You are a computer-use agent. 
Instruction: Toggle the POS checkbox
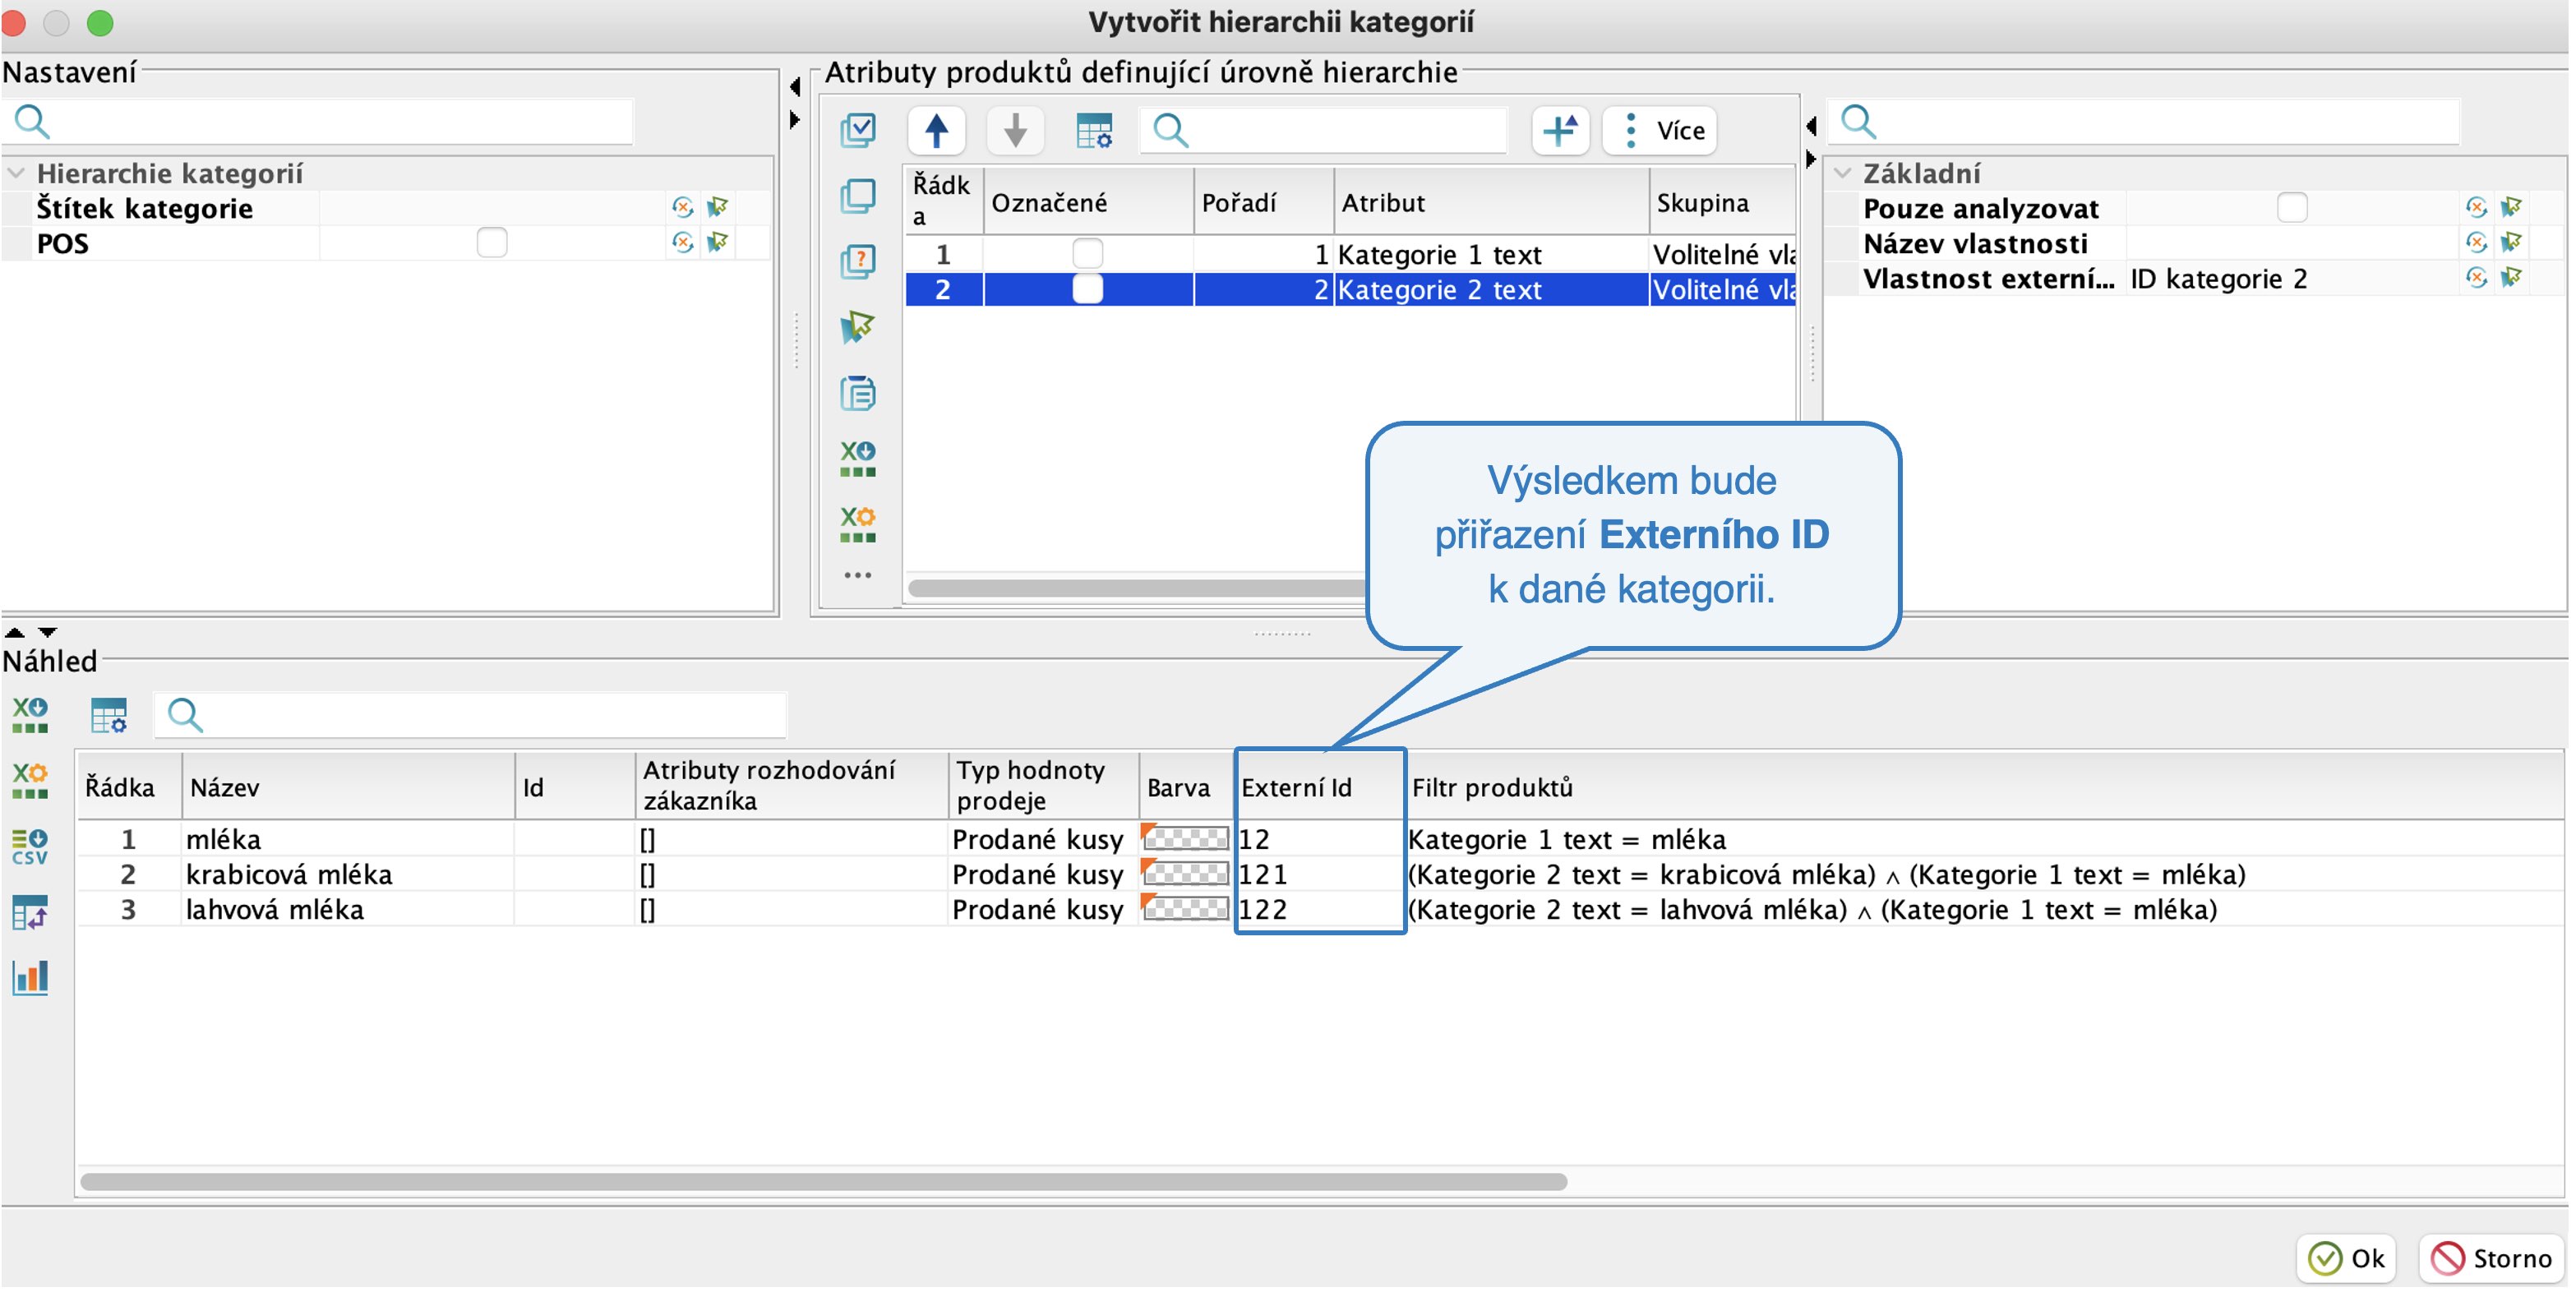[x=492, y=242]
